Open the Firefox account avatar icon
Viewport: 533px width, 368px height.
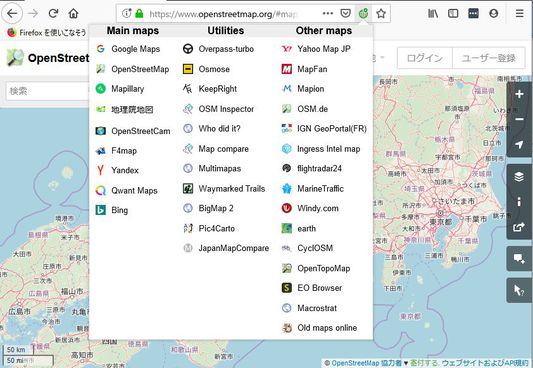pyautogui.click(x=494, y=14)
